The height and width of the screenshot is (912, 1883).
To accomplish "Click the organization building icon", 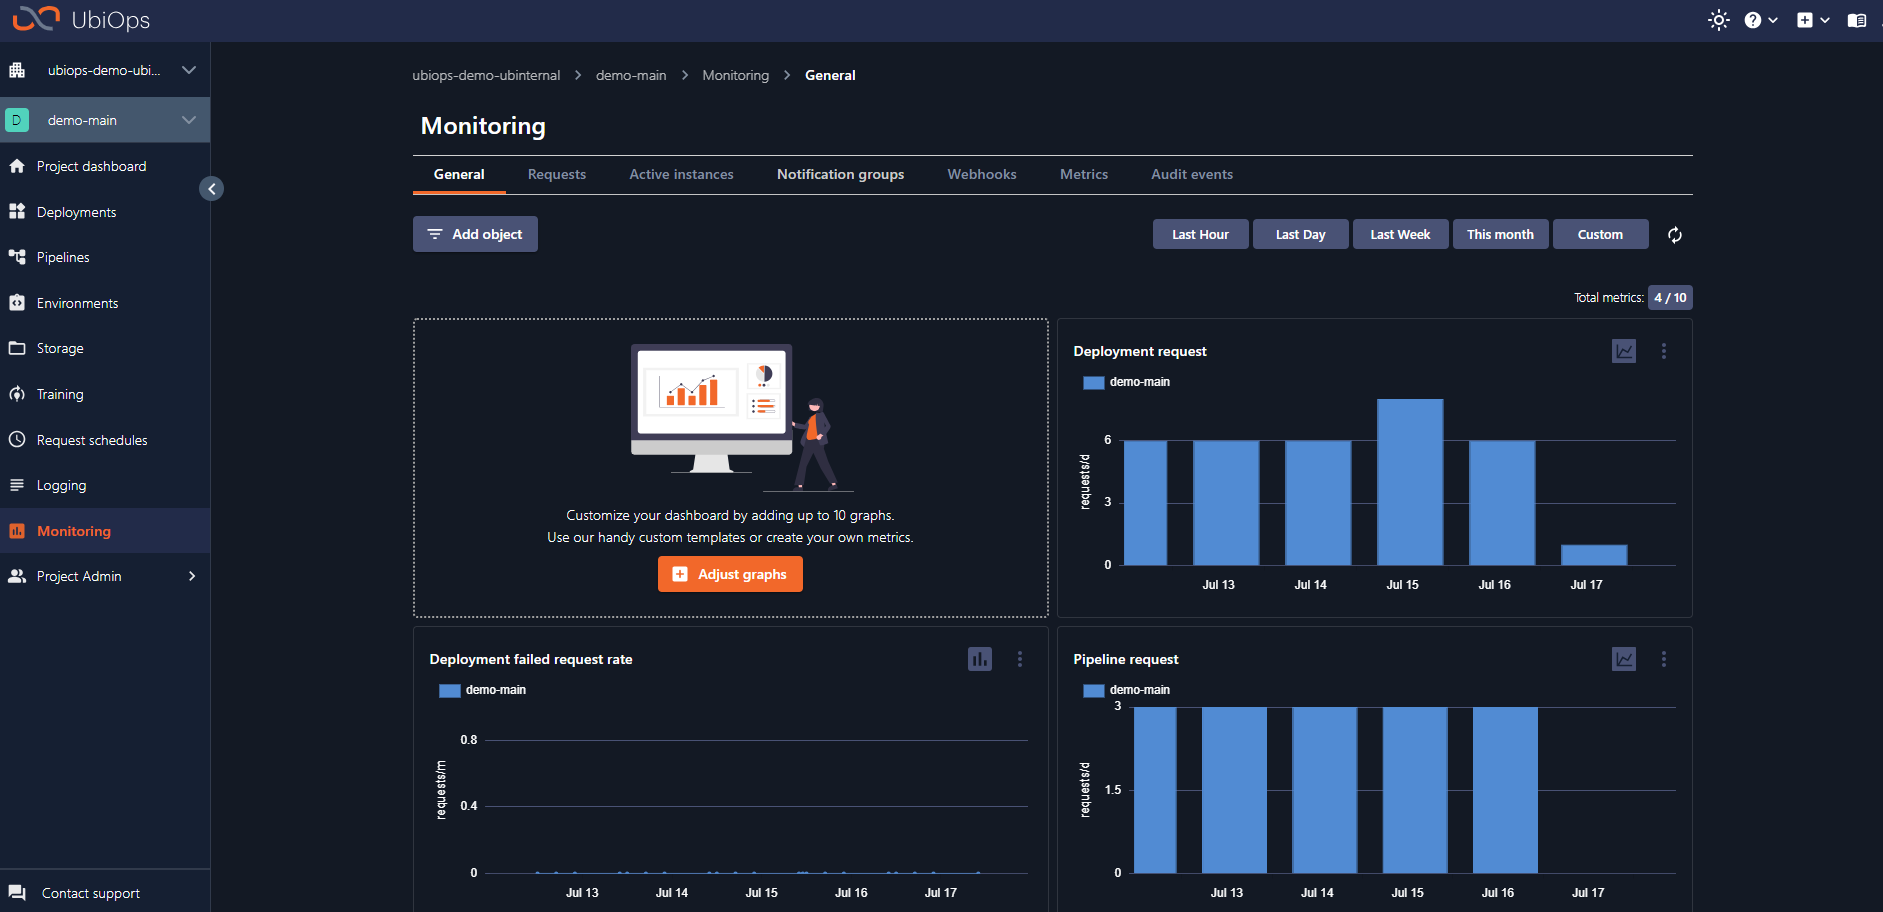I will (17, 70).
